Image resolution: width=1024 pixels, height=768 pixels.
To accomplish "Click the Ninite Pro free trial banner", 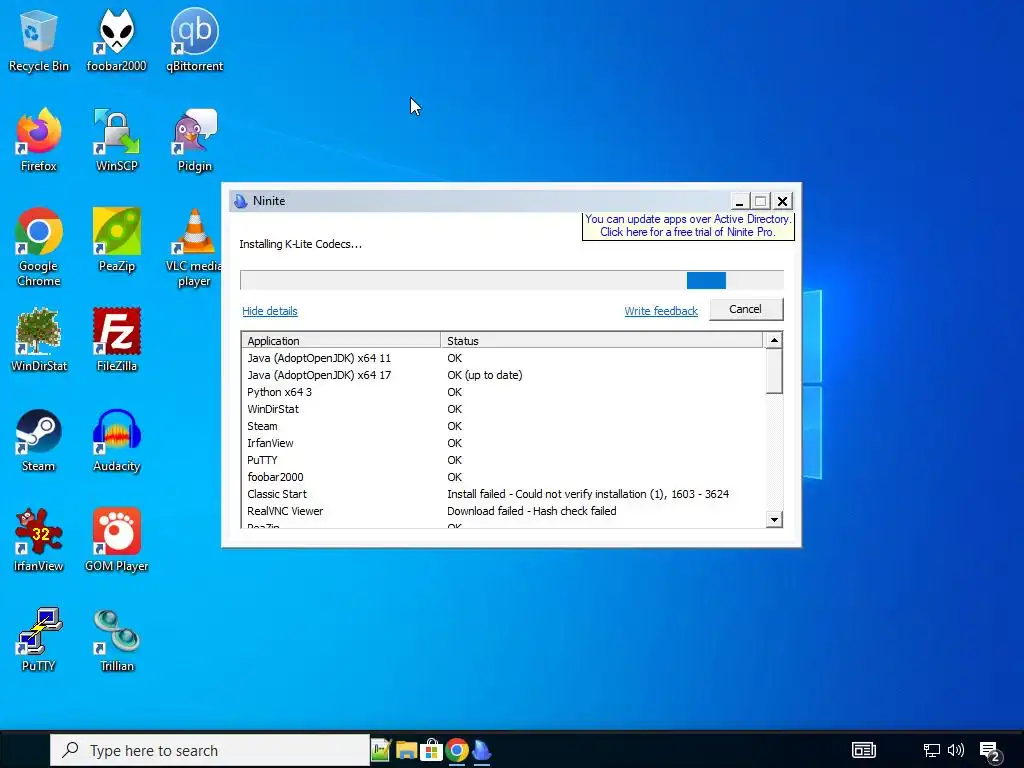I will [688, 225].
